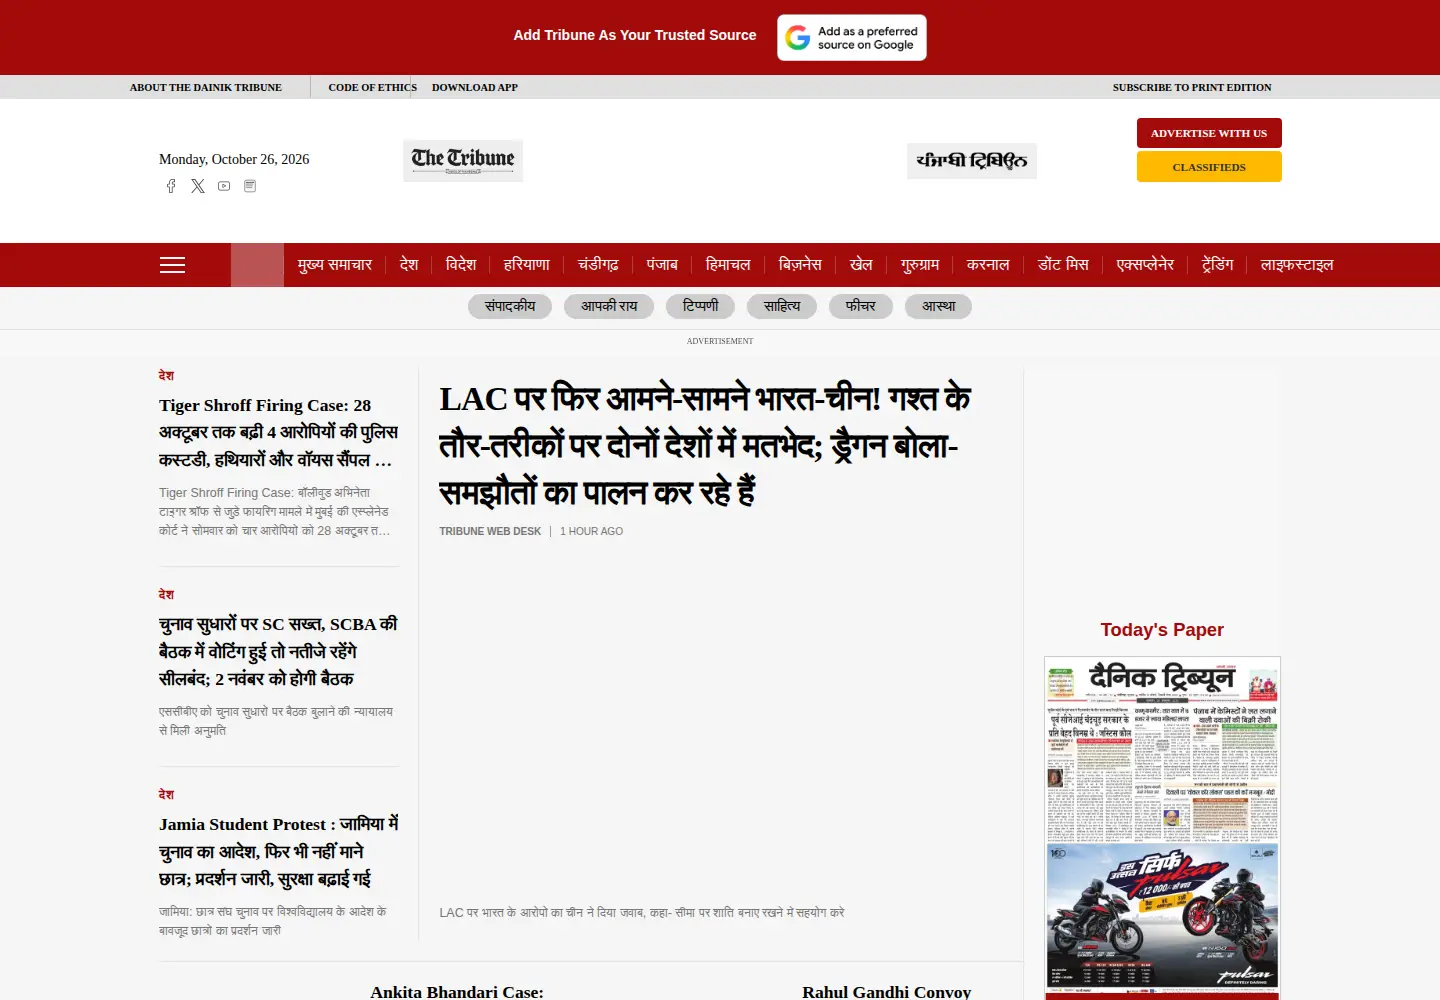Click Add as a preferred source on Google
Screen dimensions: 1440x1000
[852, 38]
